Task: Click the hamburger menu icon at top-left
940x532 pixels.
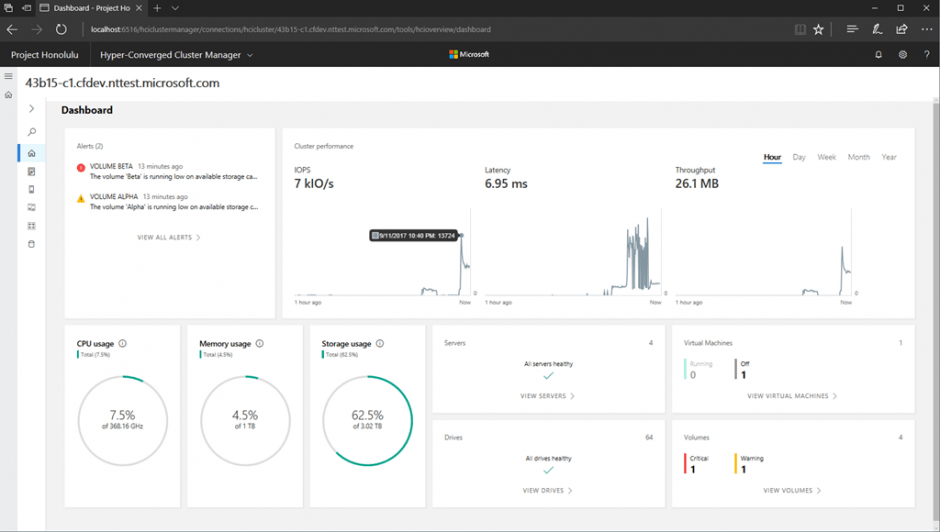Action: point(9,76)
